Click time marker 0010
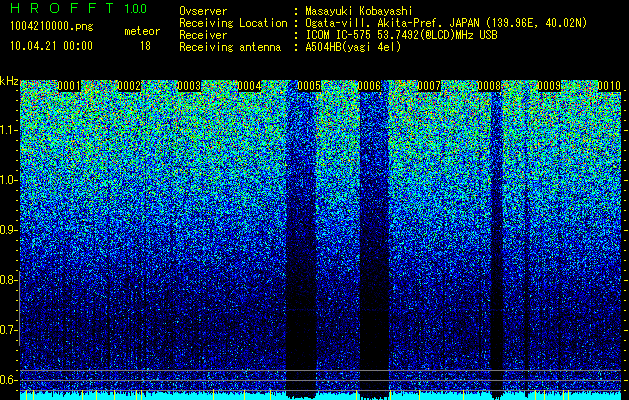 pos(609,86)
